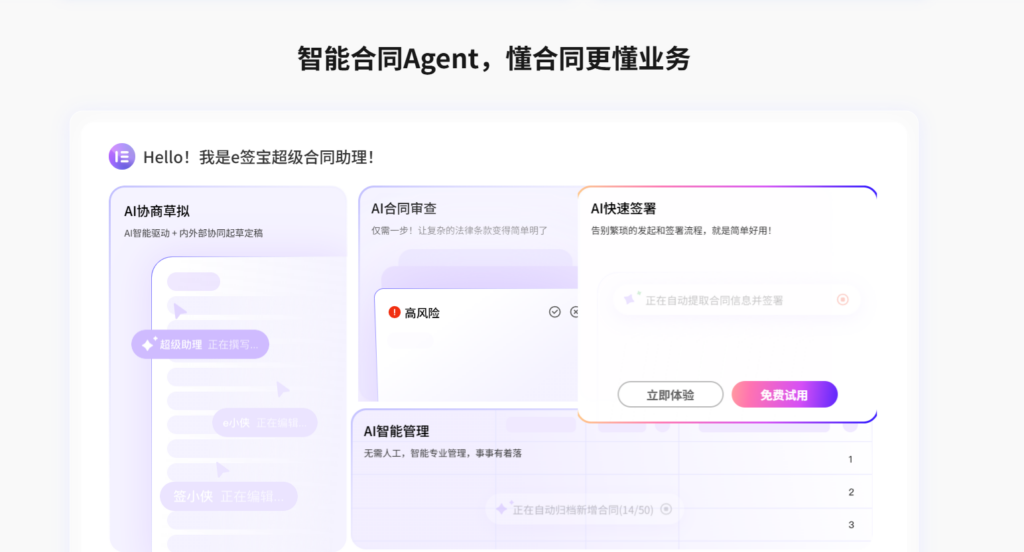Click the purple e签宝 assistant logo icon
1024x552 pixels.
click(121, 157)
